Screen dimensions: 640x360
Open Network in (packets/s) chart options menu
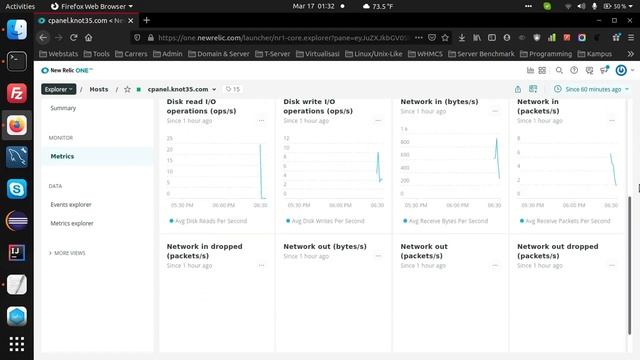coord(611,120)
